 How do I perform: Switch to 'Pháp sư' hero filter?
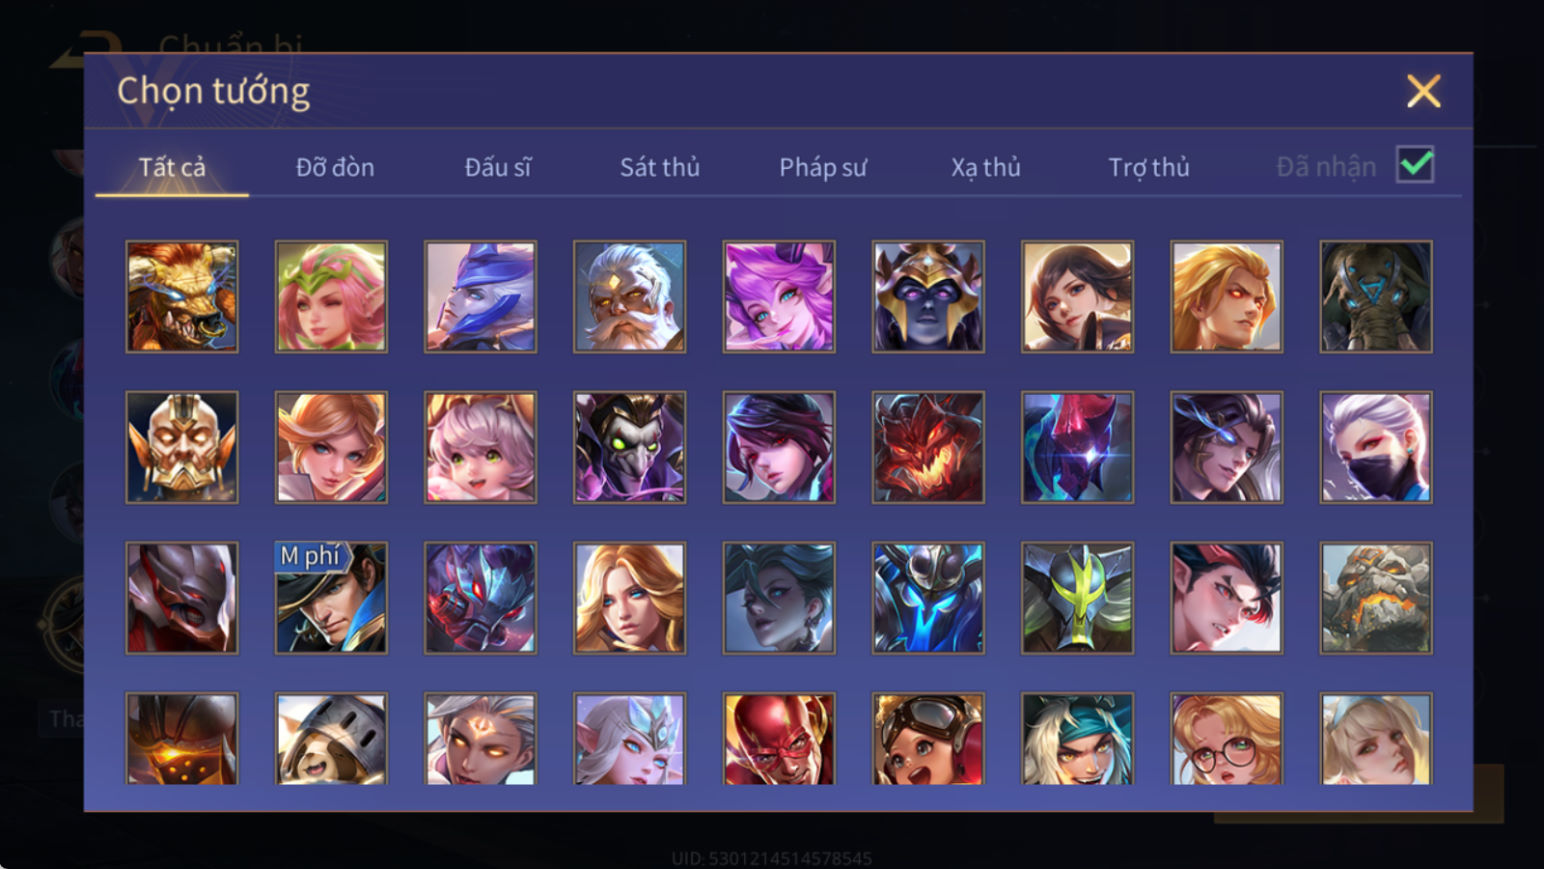pyautogui.click(x=823, y=167)
